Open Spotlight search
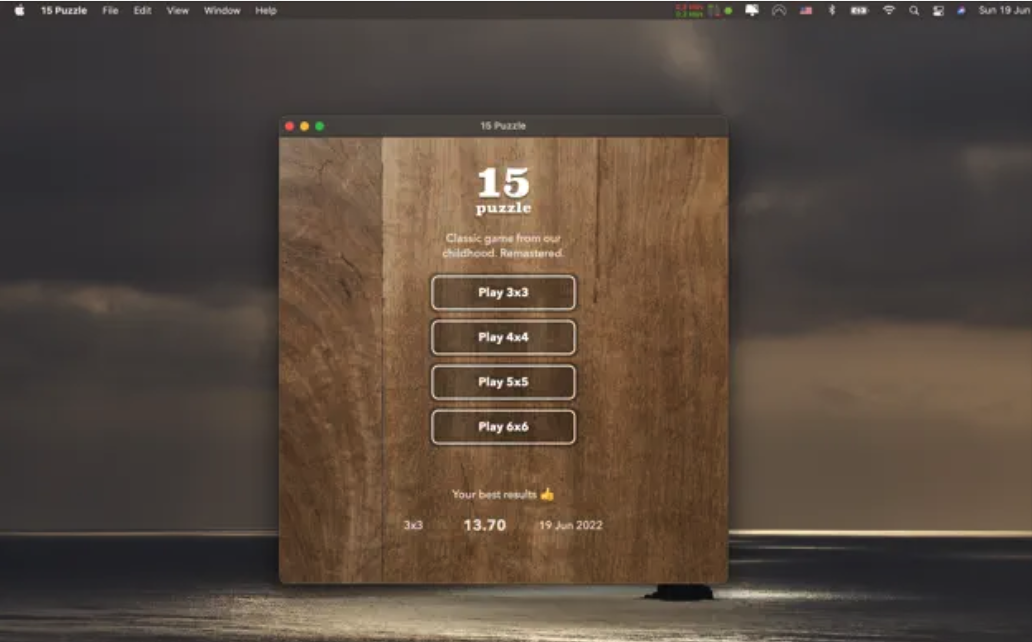The height and width of the screenshot is (642, 1032). pyautogui.click(x=912, y=11)
